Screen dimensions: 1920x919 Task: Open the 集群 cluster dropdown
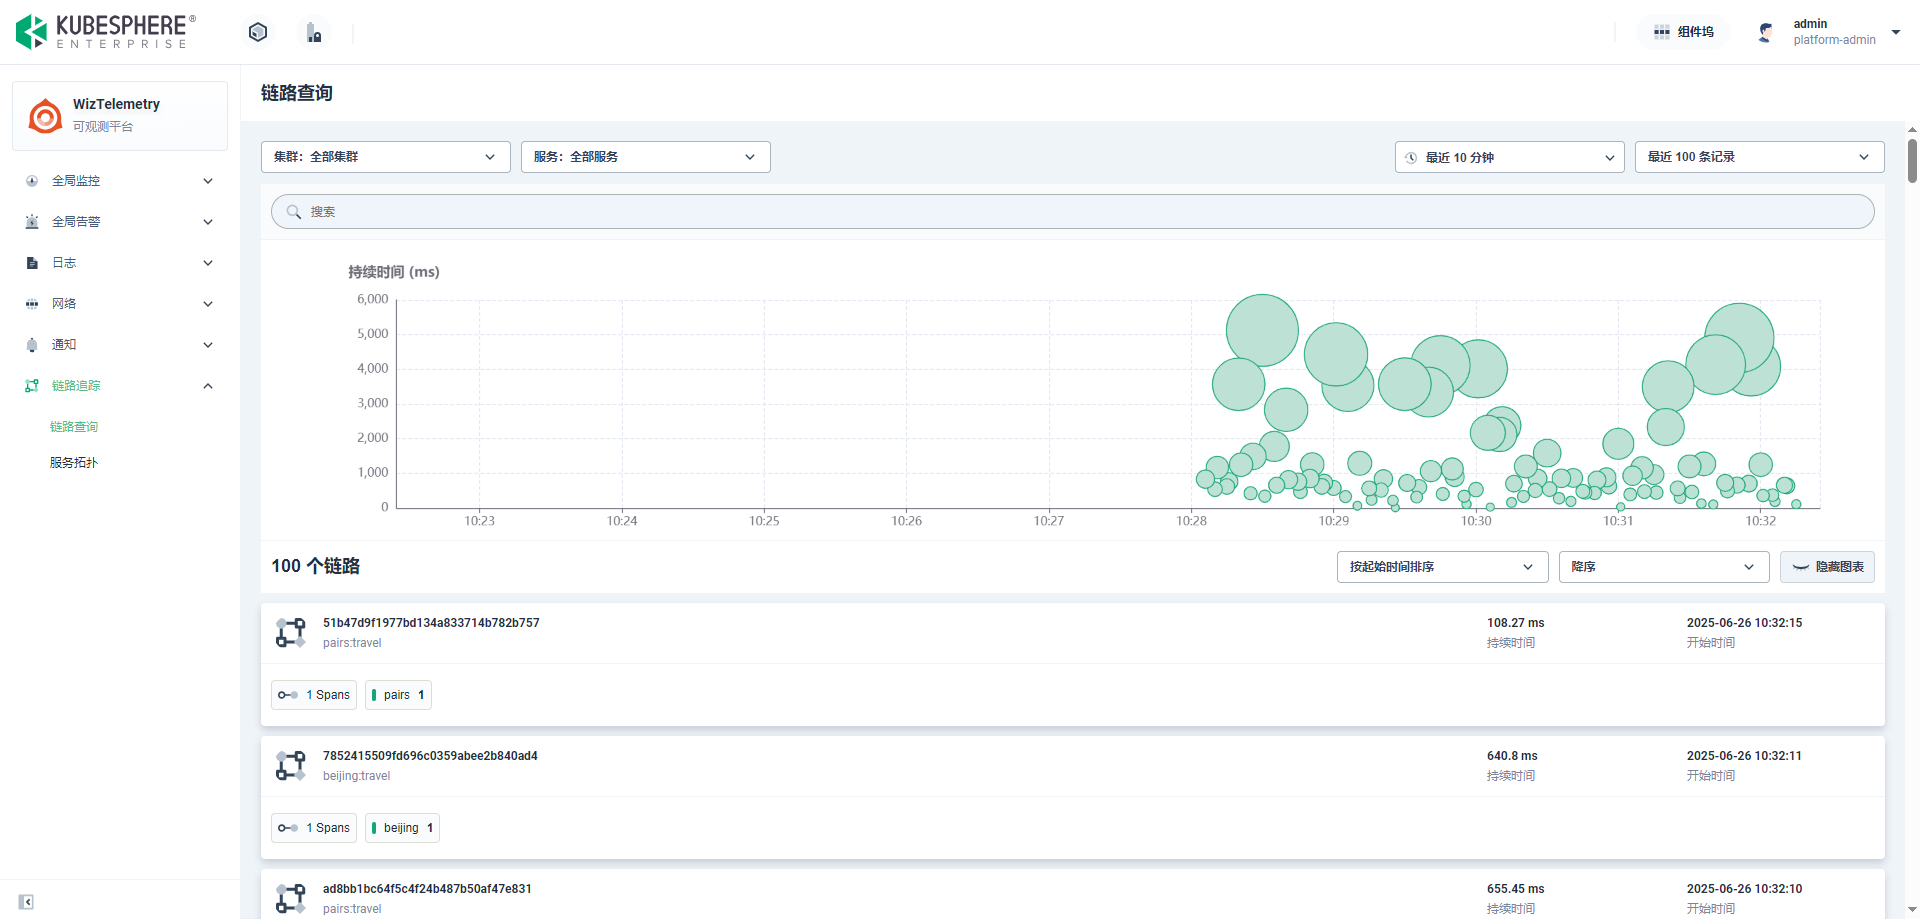(385, 157)
